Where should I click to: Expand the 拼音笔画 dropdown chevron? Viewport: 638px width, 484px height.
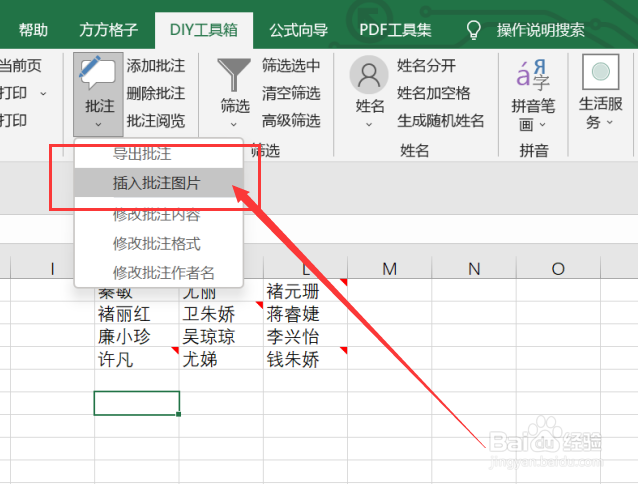(542, 124)
